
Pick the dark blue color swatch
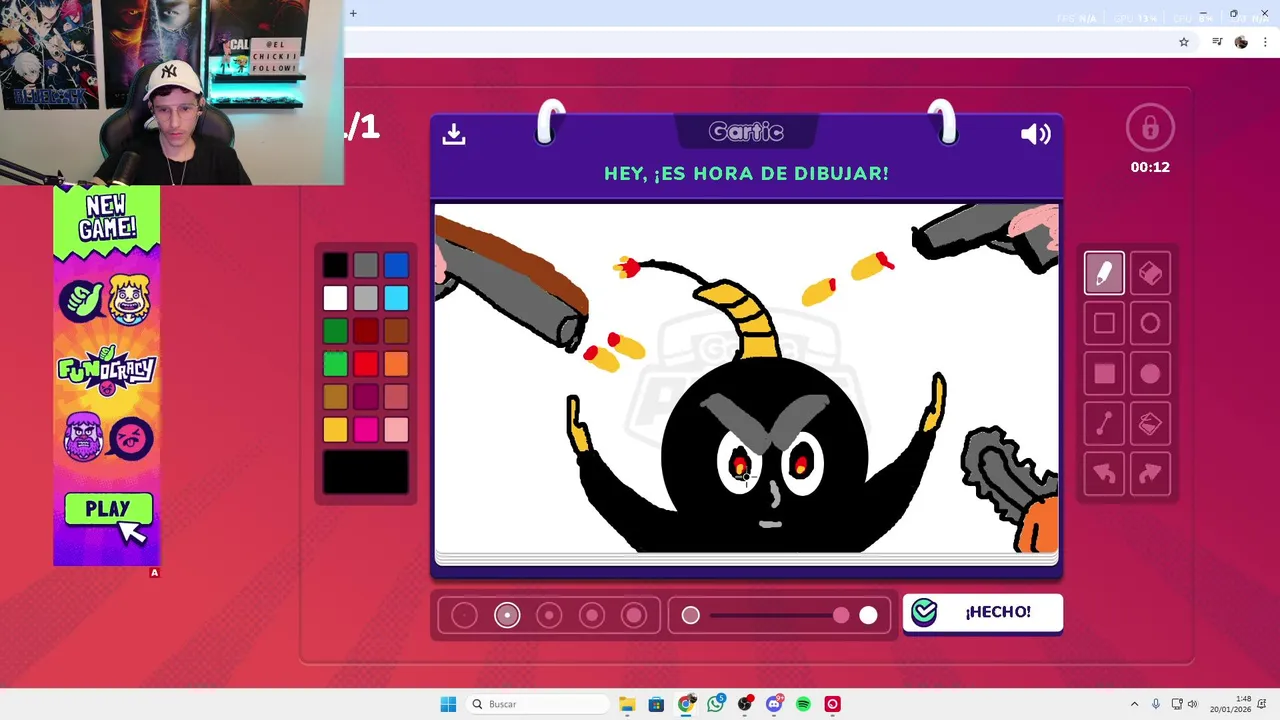[x=396, y=265]
